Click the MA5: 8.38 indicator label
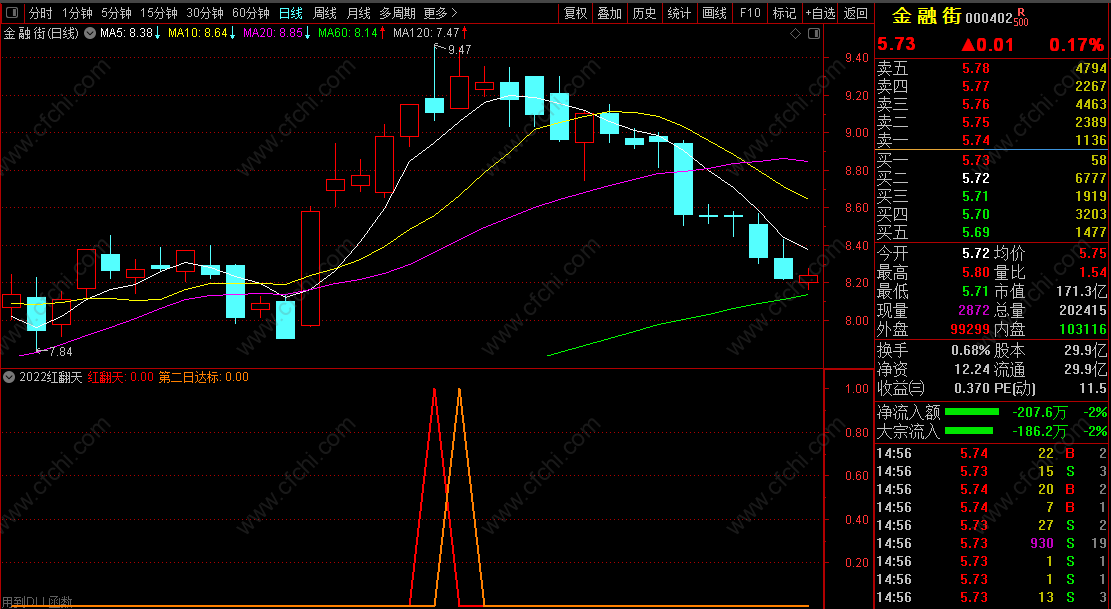Viewport: 1111px width, 609px height. (x=130, y=33)
